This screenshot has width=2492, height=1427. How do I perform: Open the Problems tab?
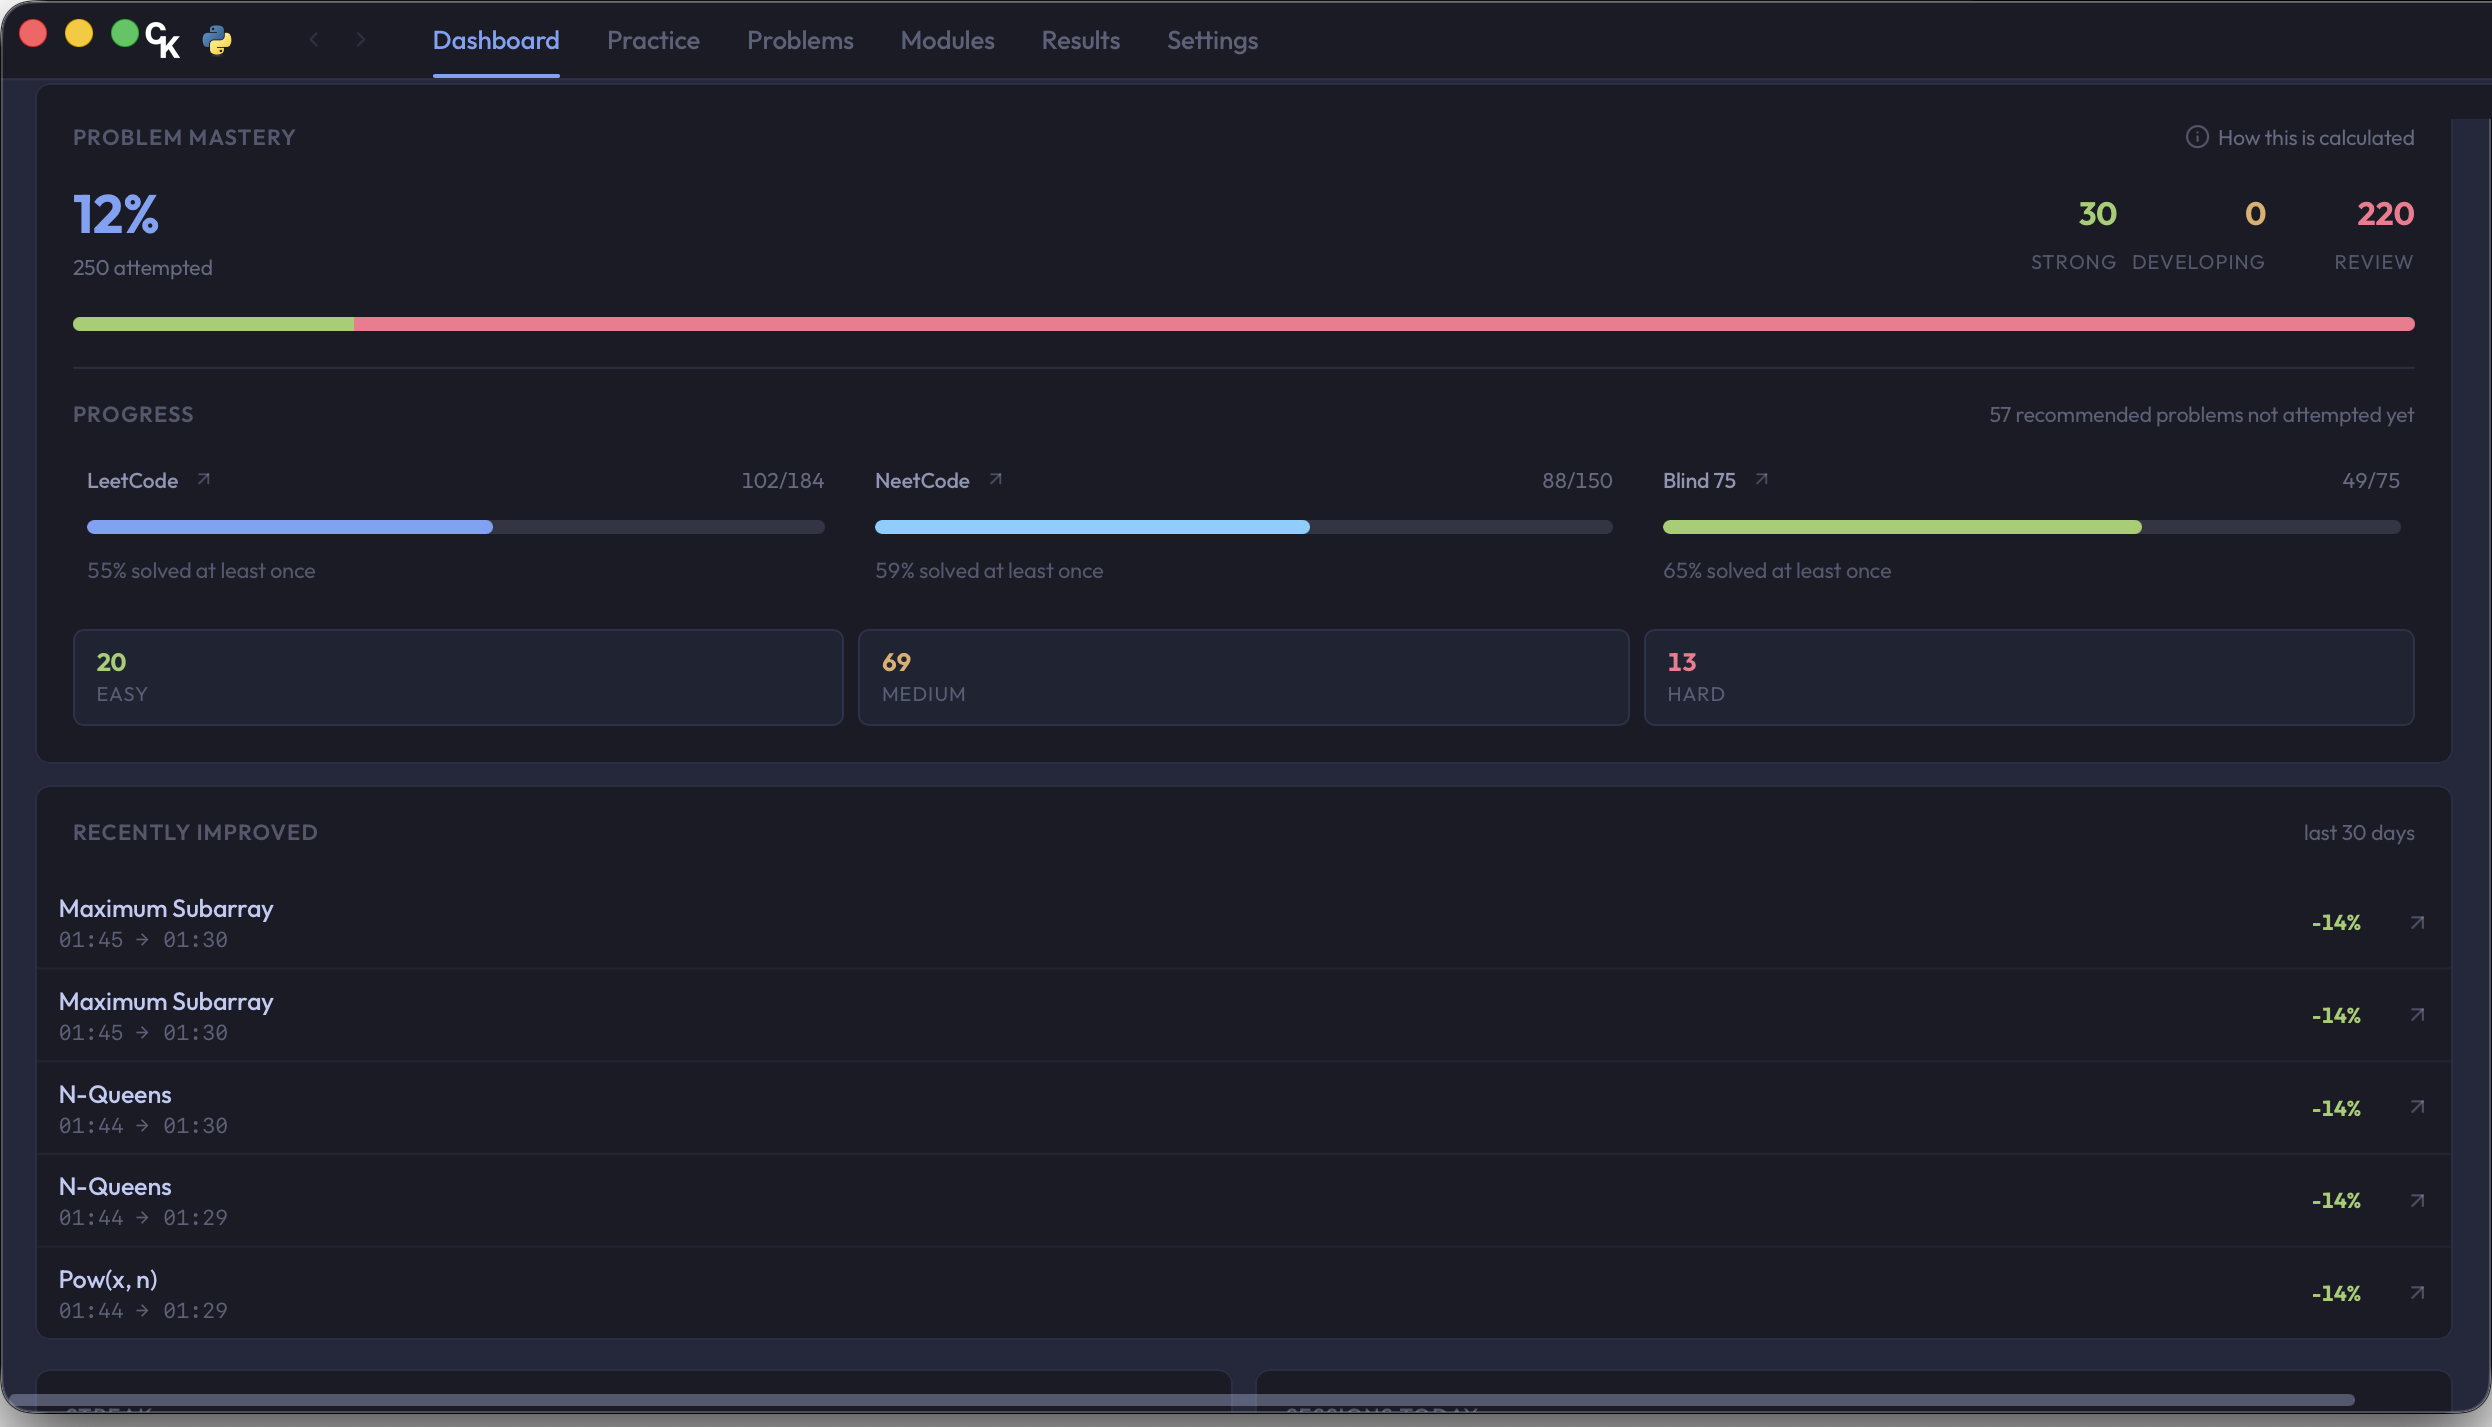pos(800,40)
